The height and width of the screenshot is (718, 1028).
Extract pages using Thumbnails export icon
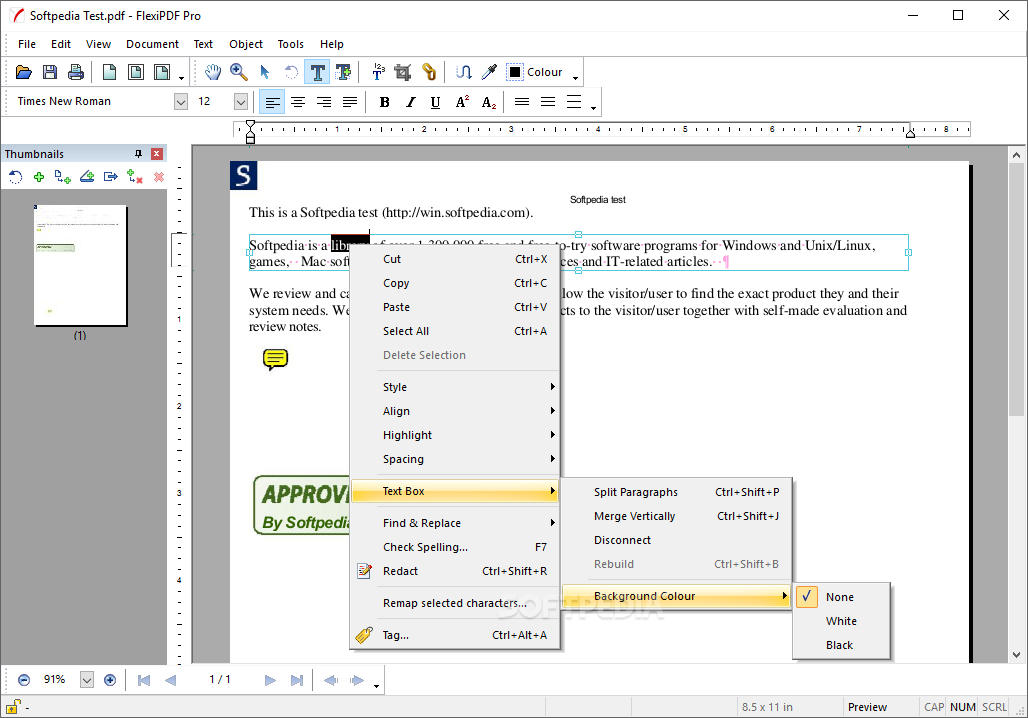tap(111, 177)
